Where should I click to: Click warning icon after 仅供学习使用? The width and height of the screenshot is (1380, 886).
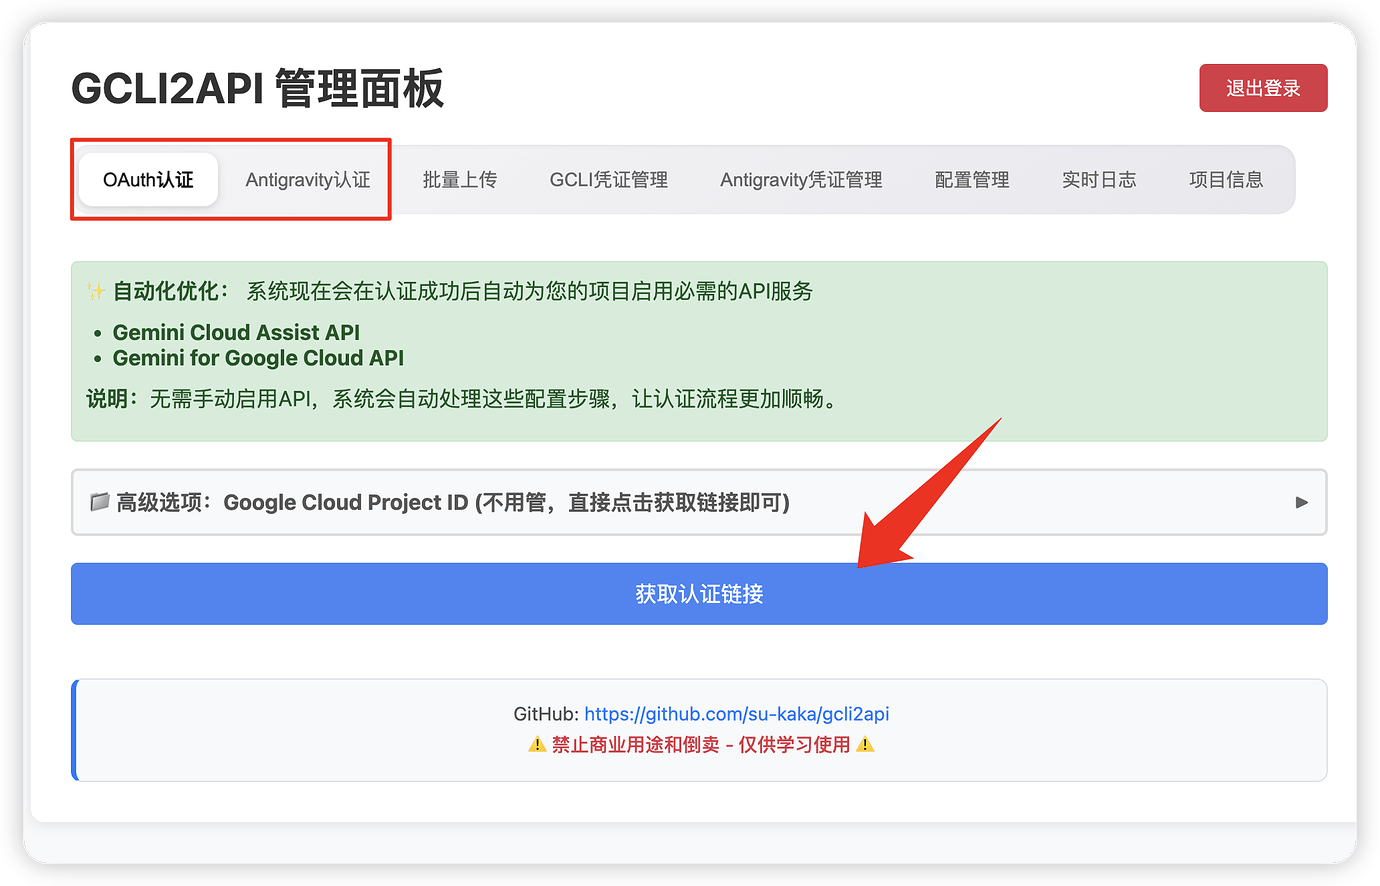click(865, 744)
